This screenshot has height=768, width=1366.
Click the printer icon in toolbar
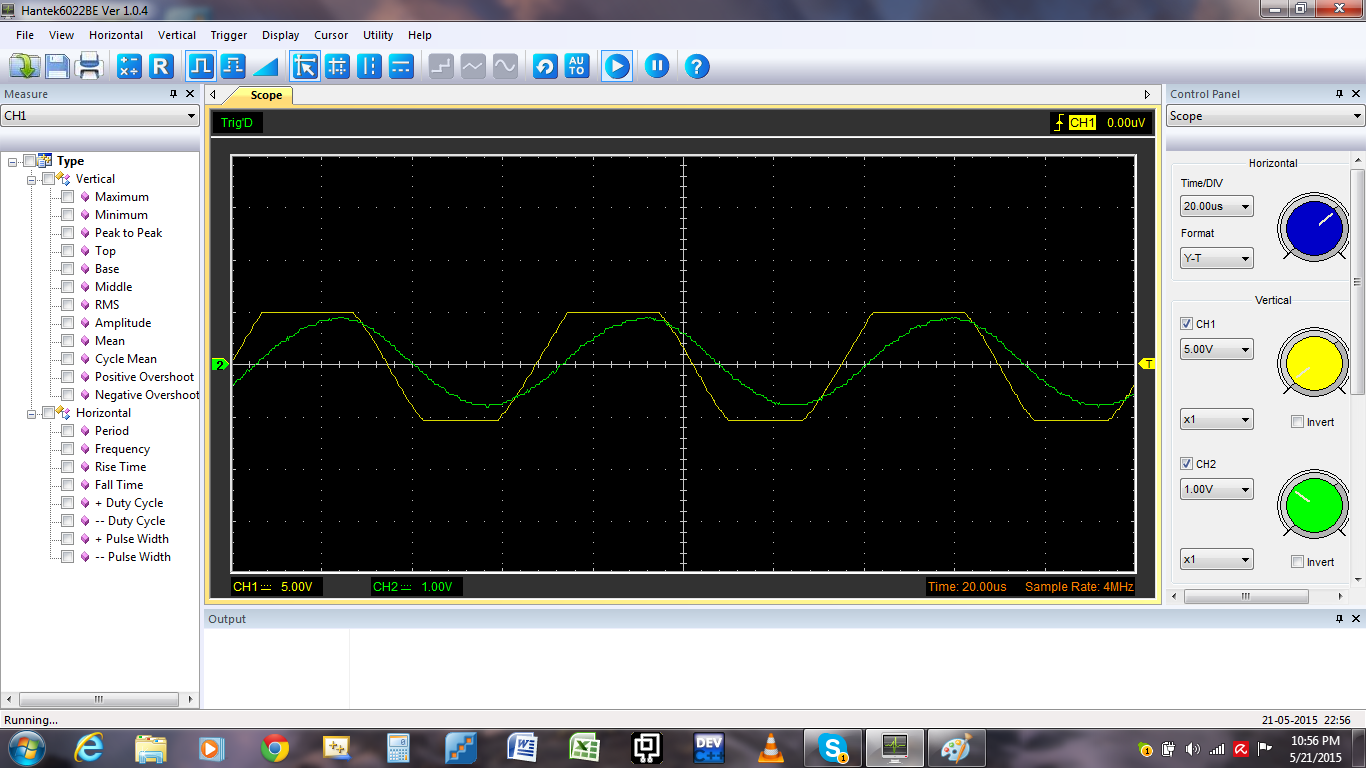coord(89,67)
